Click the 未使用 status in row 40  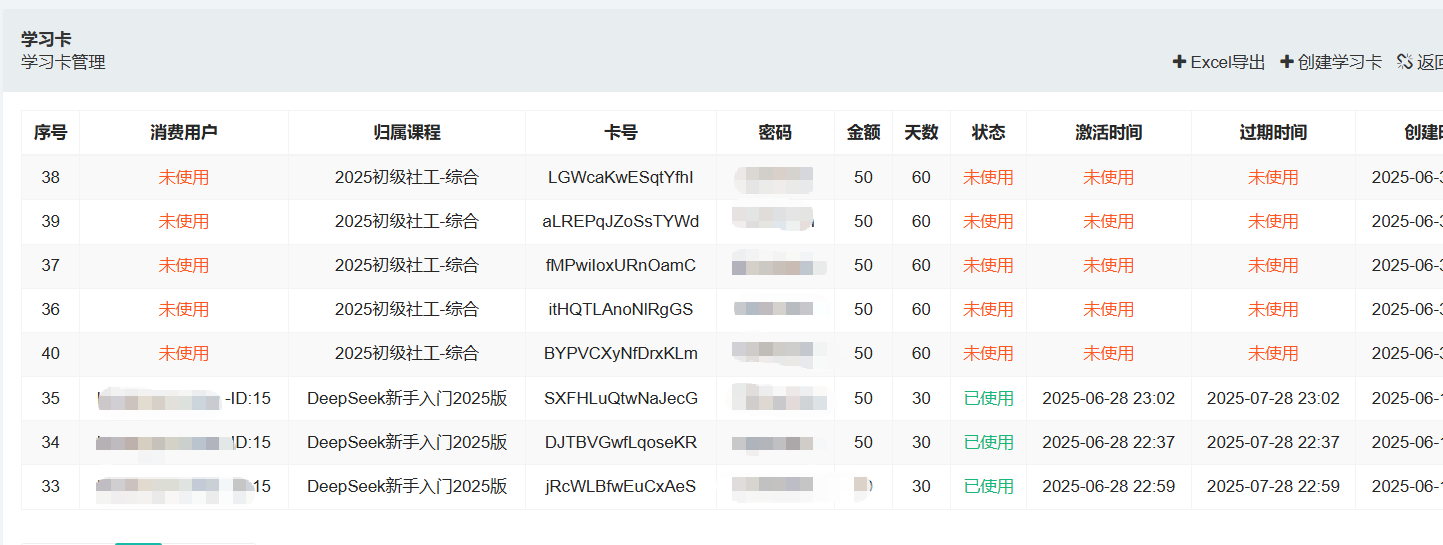[988, 353]
